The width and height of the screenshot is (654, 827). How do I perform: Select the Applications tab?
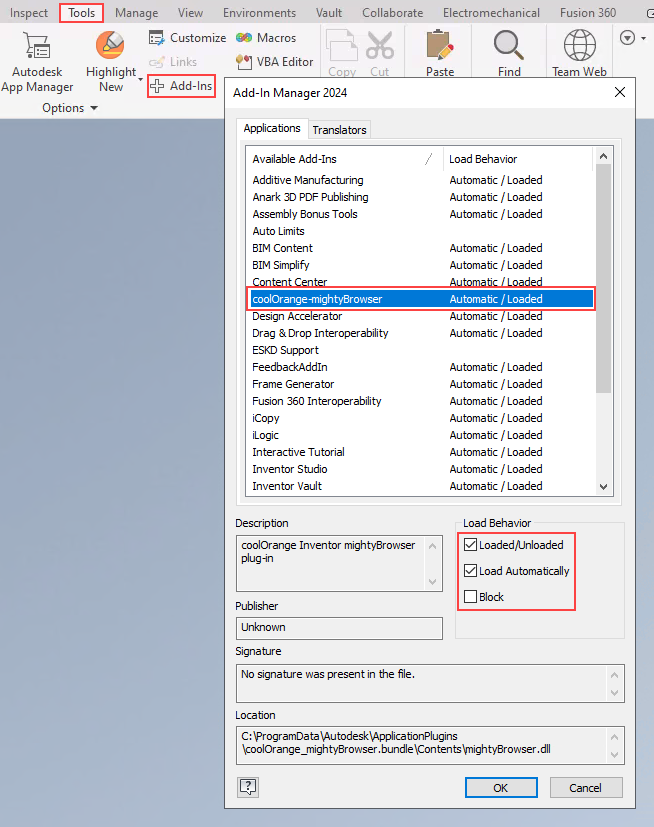coord(272,128)
